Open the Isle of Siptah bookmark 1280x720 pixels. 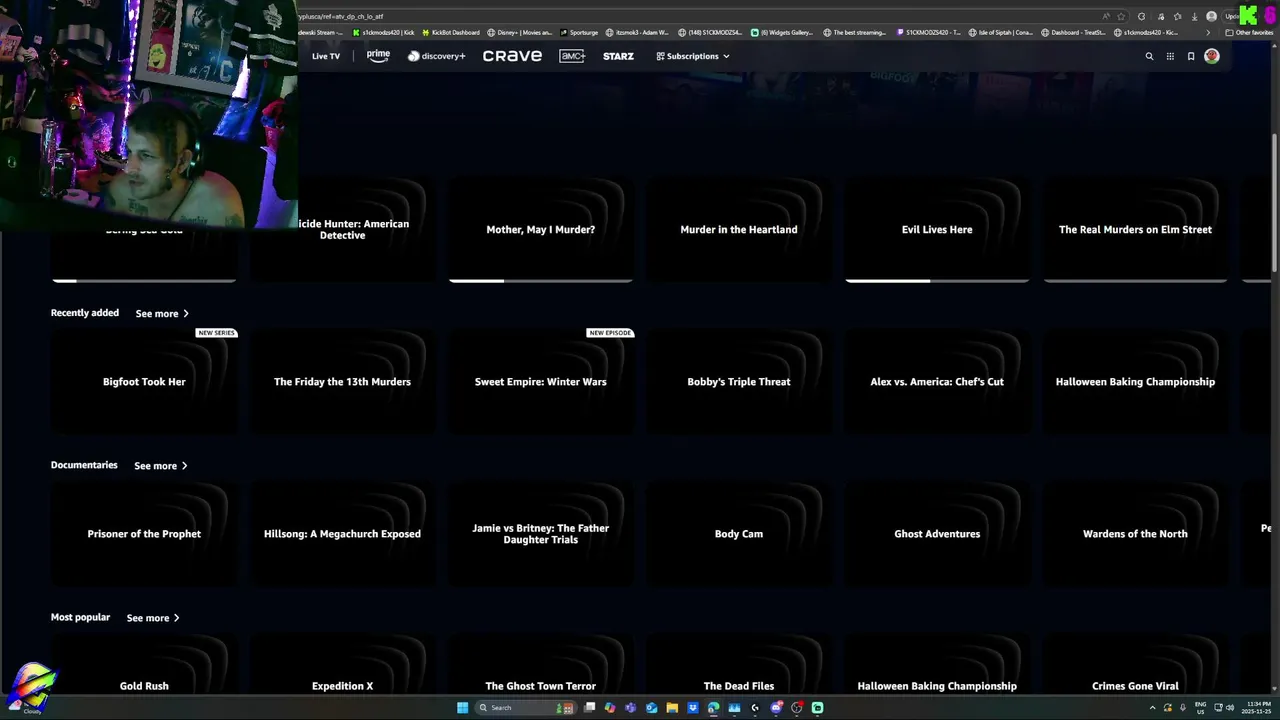(x=1000, y=32)
